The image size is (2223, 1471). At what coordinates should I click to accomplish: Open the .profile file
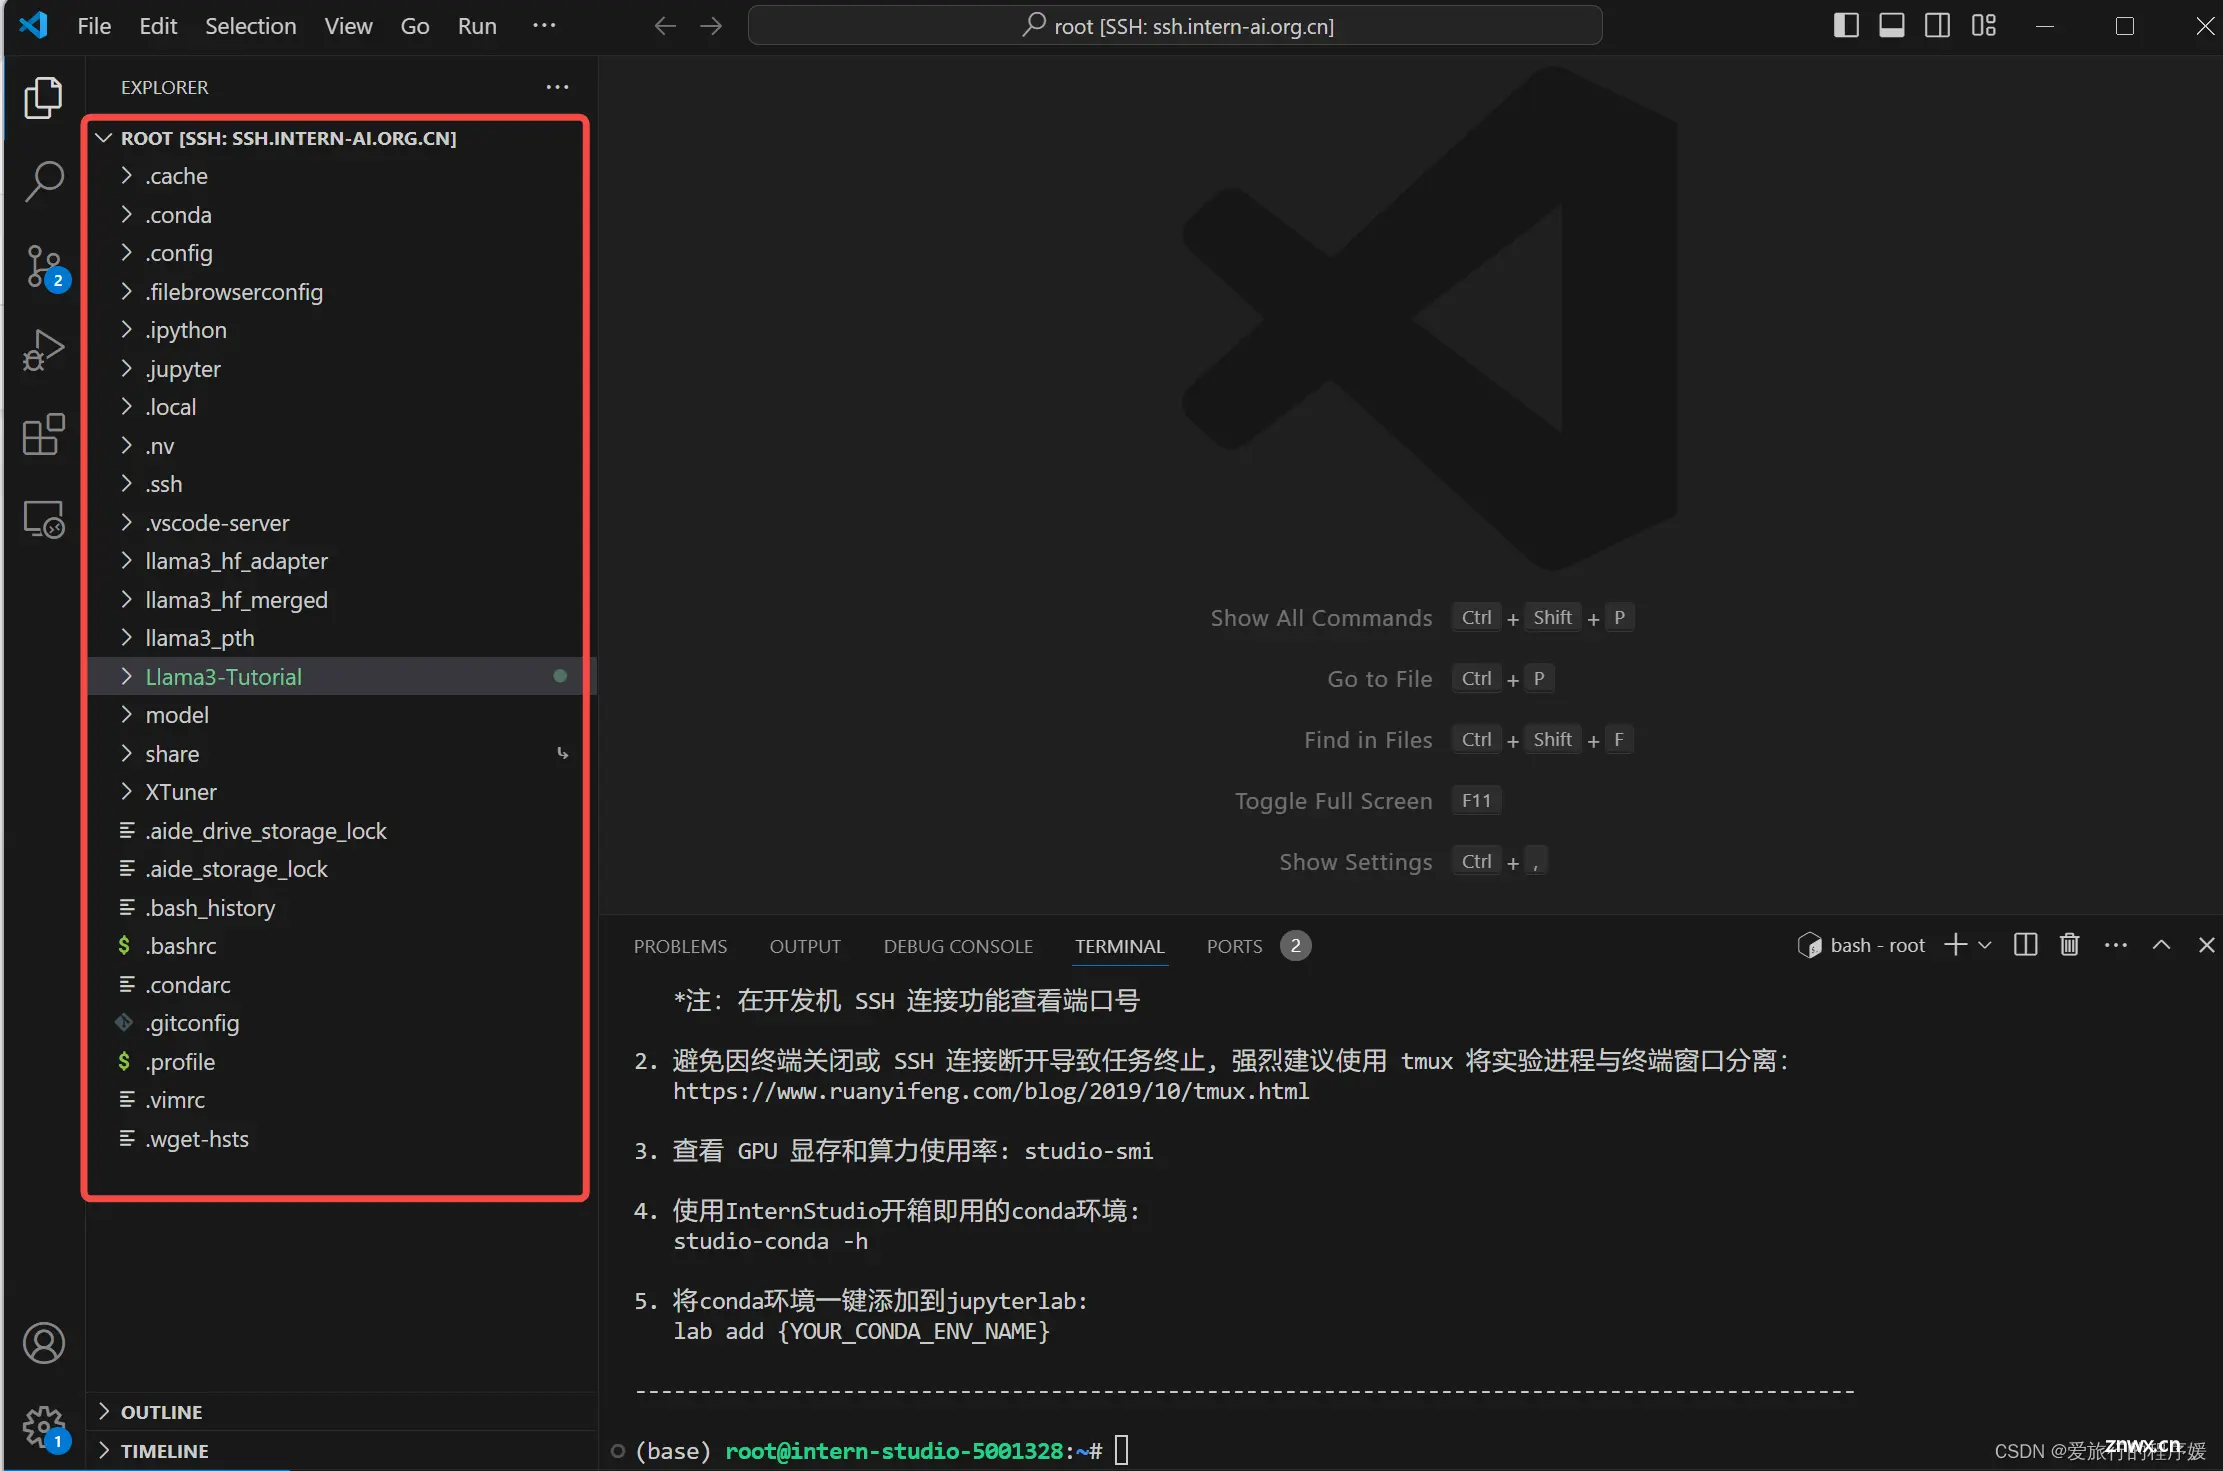[340, 1062]
